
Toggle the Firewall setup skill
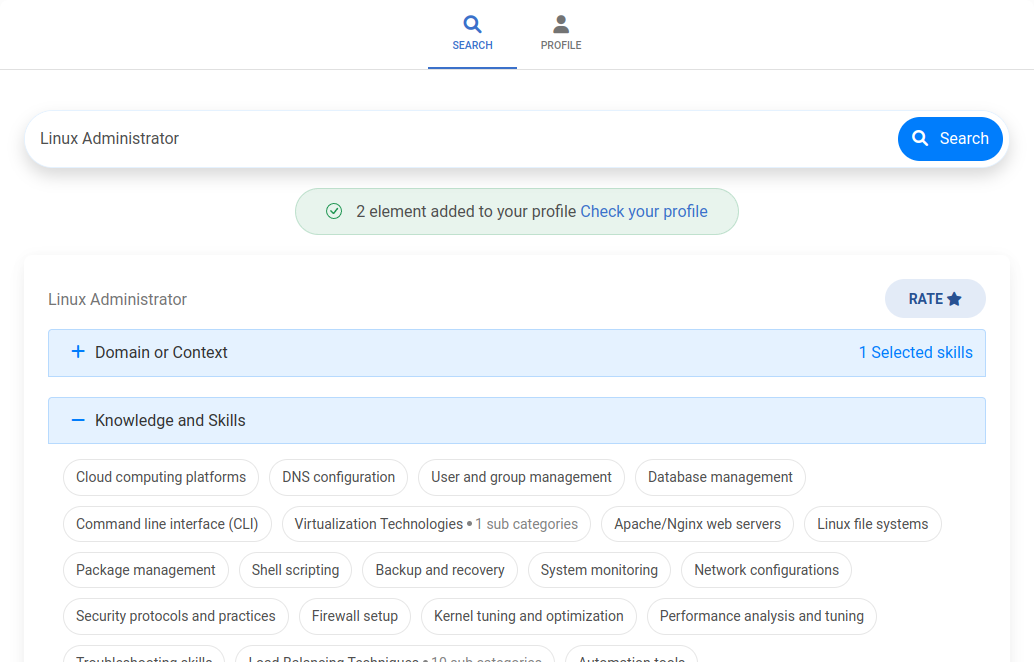(355, 617)
